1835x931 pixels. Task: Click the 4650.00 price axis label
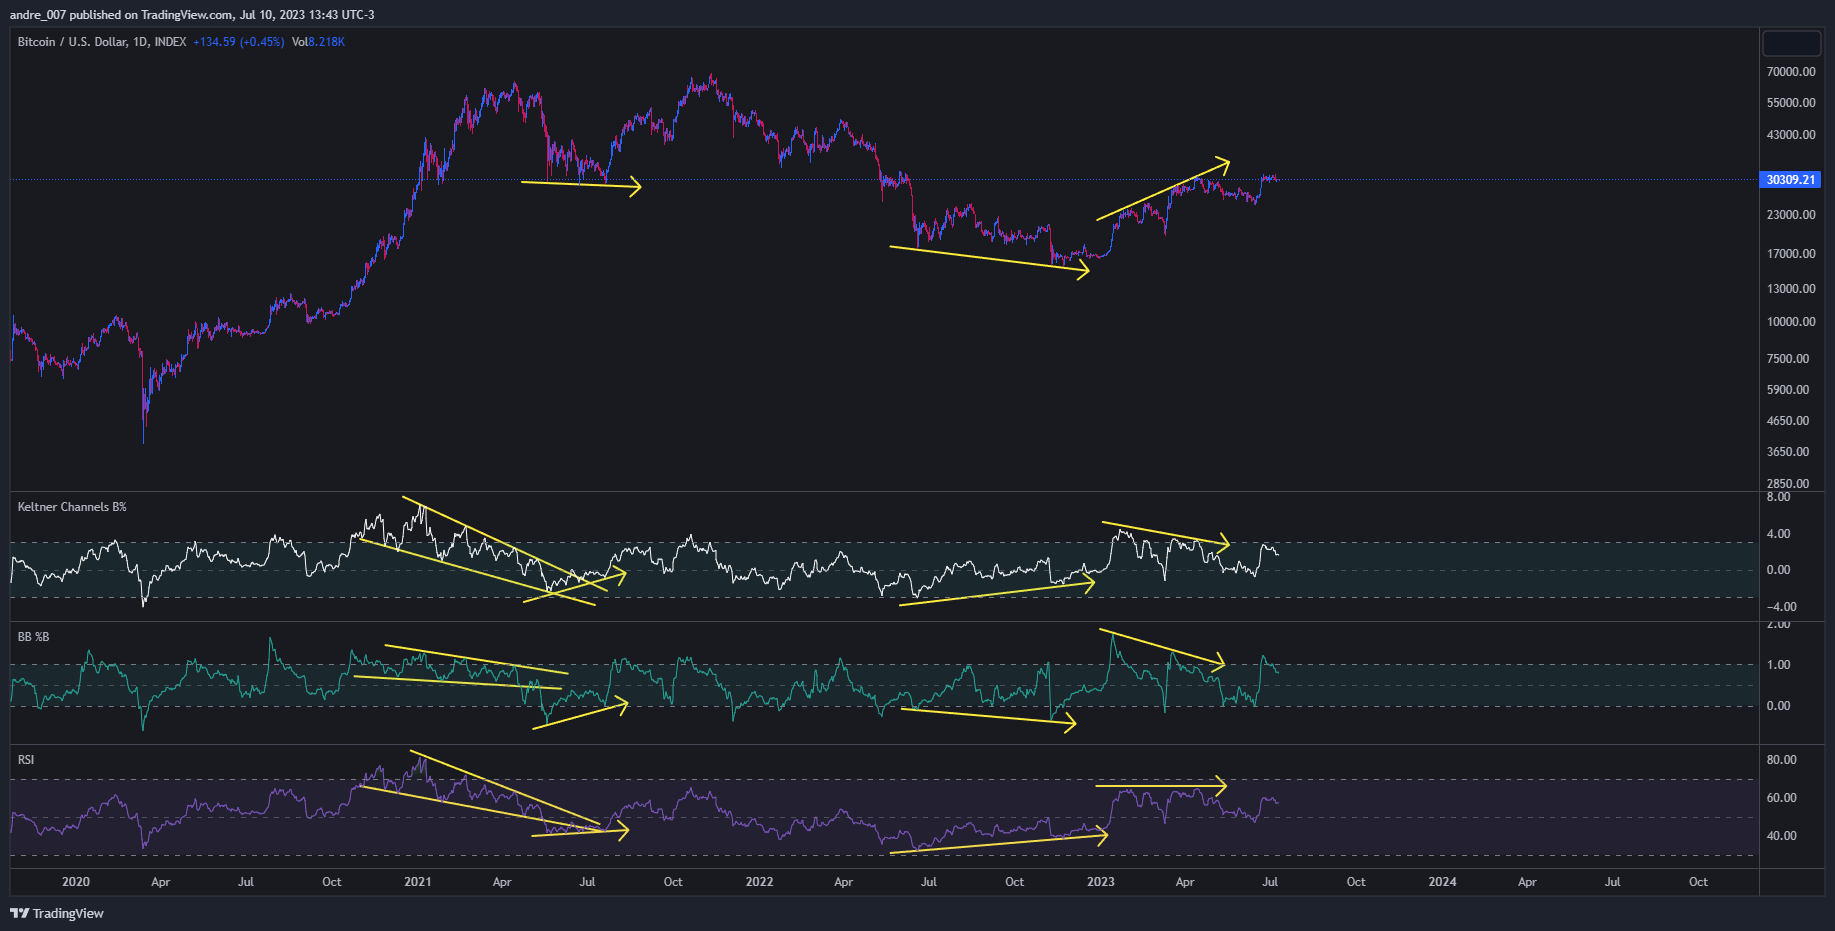[1788, 421]
